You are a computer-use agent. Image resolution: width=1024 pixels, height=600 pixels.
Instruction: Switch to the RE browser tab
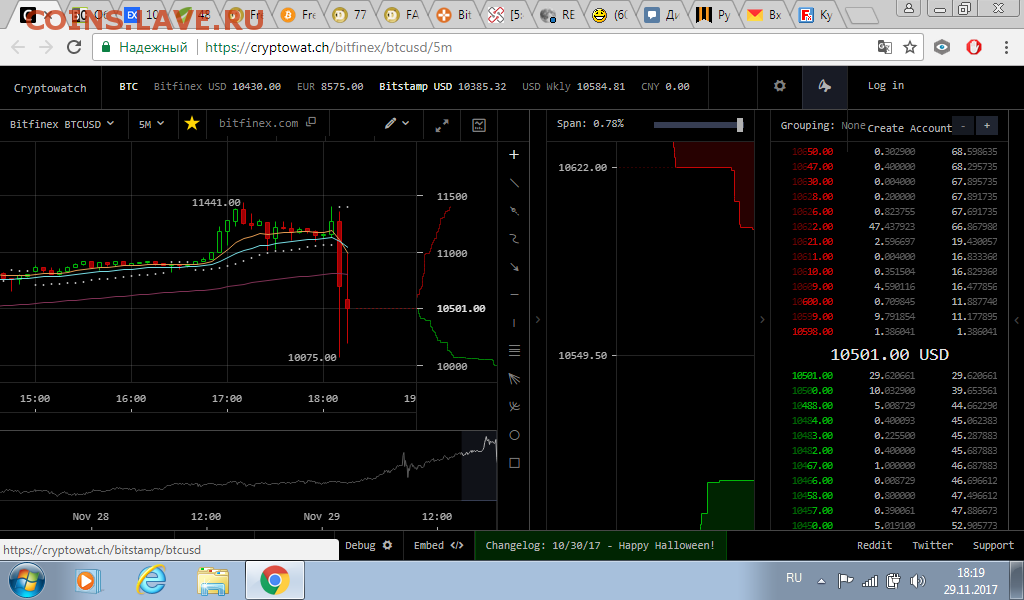click(x=559, y=14)
